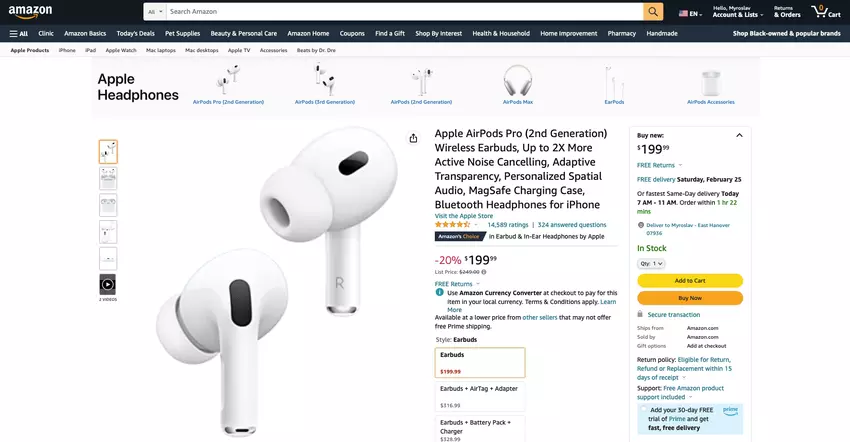This screenshot has width=850, height=442.
Task: Open the search category All dropdown
Action: [x=155, y=11]
